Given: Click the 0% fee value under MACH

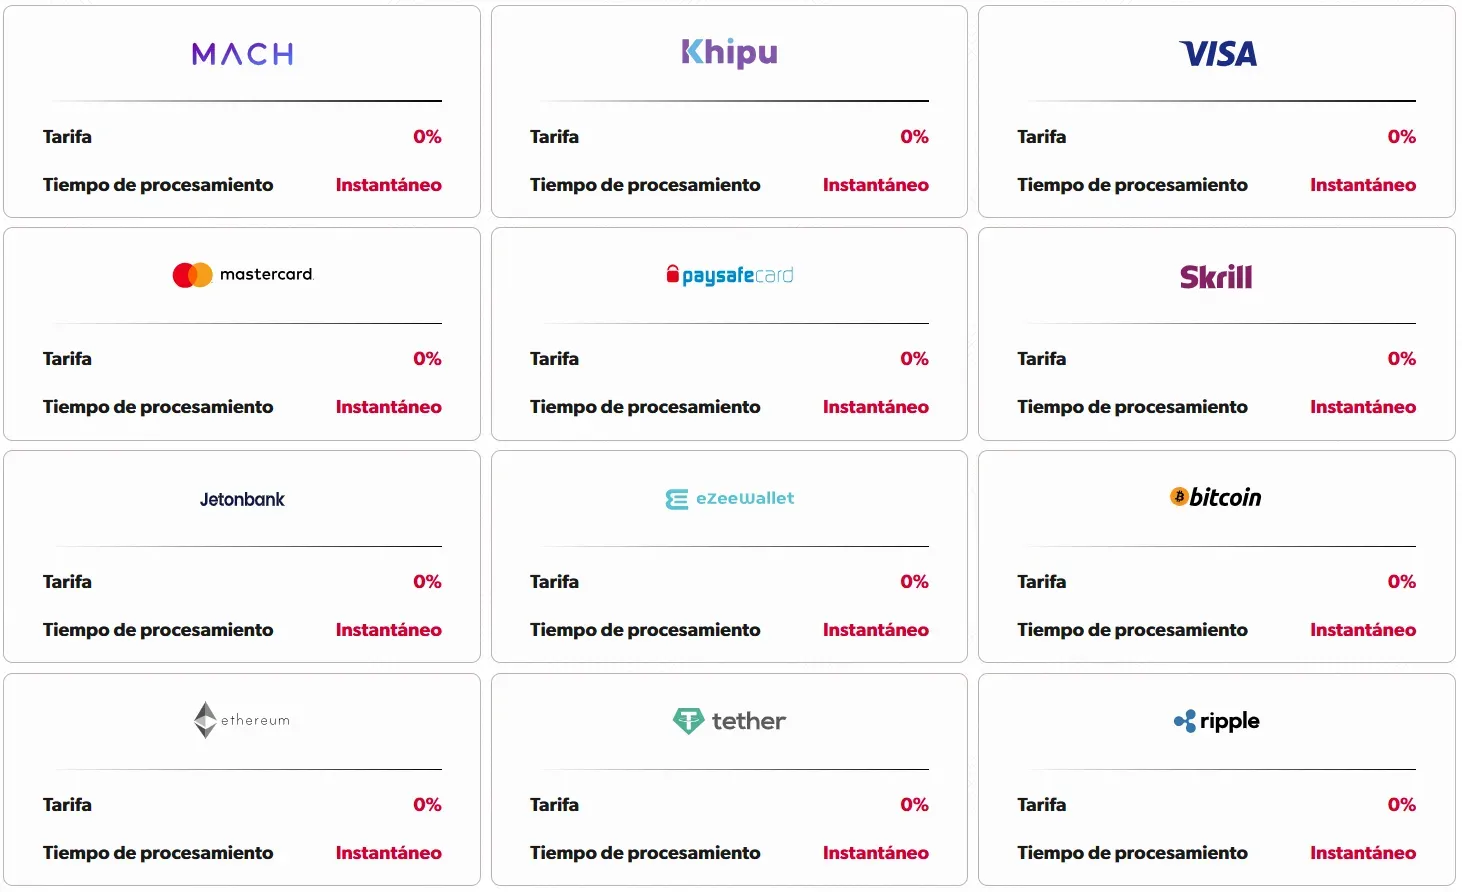Looking at the screenshot, I should click(427, 137).
